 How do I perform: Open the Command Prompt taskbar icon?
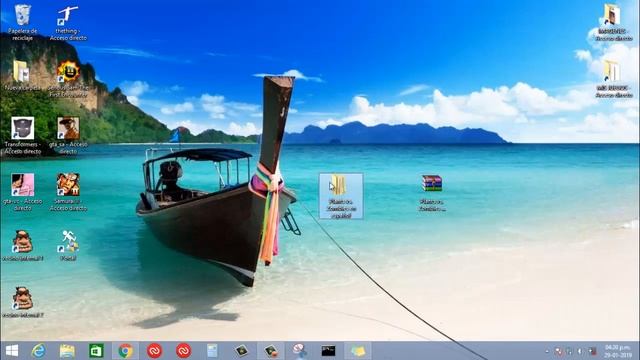tap(328, 351)
